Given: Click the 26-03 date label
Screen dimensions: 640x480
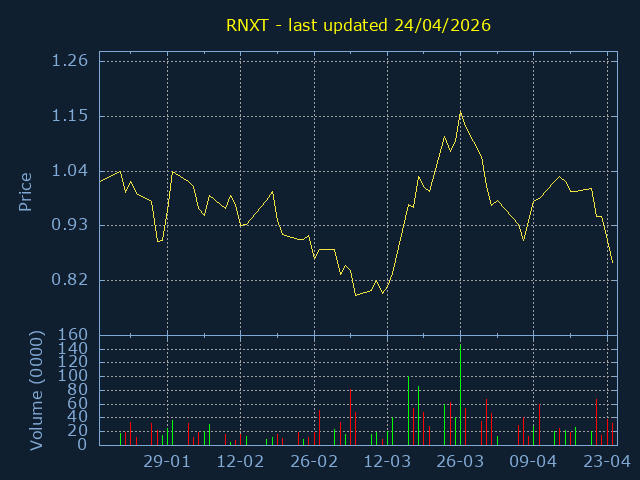Looking at the screenshot, I should coord(459,462).
